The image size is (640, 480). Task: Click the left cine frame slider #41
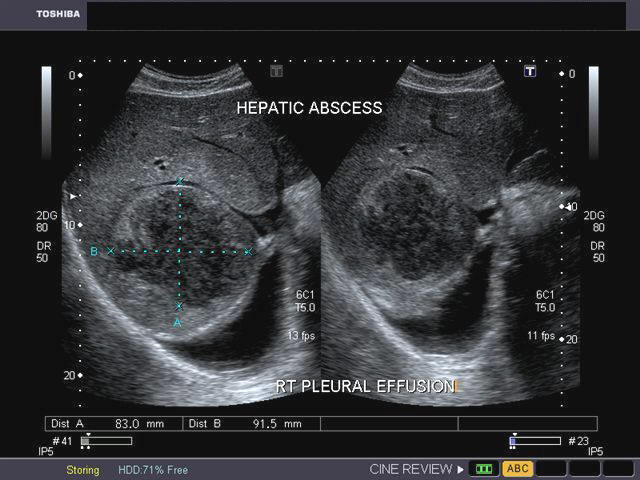106,440
